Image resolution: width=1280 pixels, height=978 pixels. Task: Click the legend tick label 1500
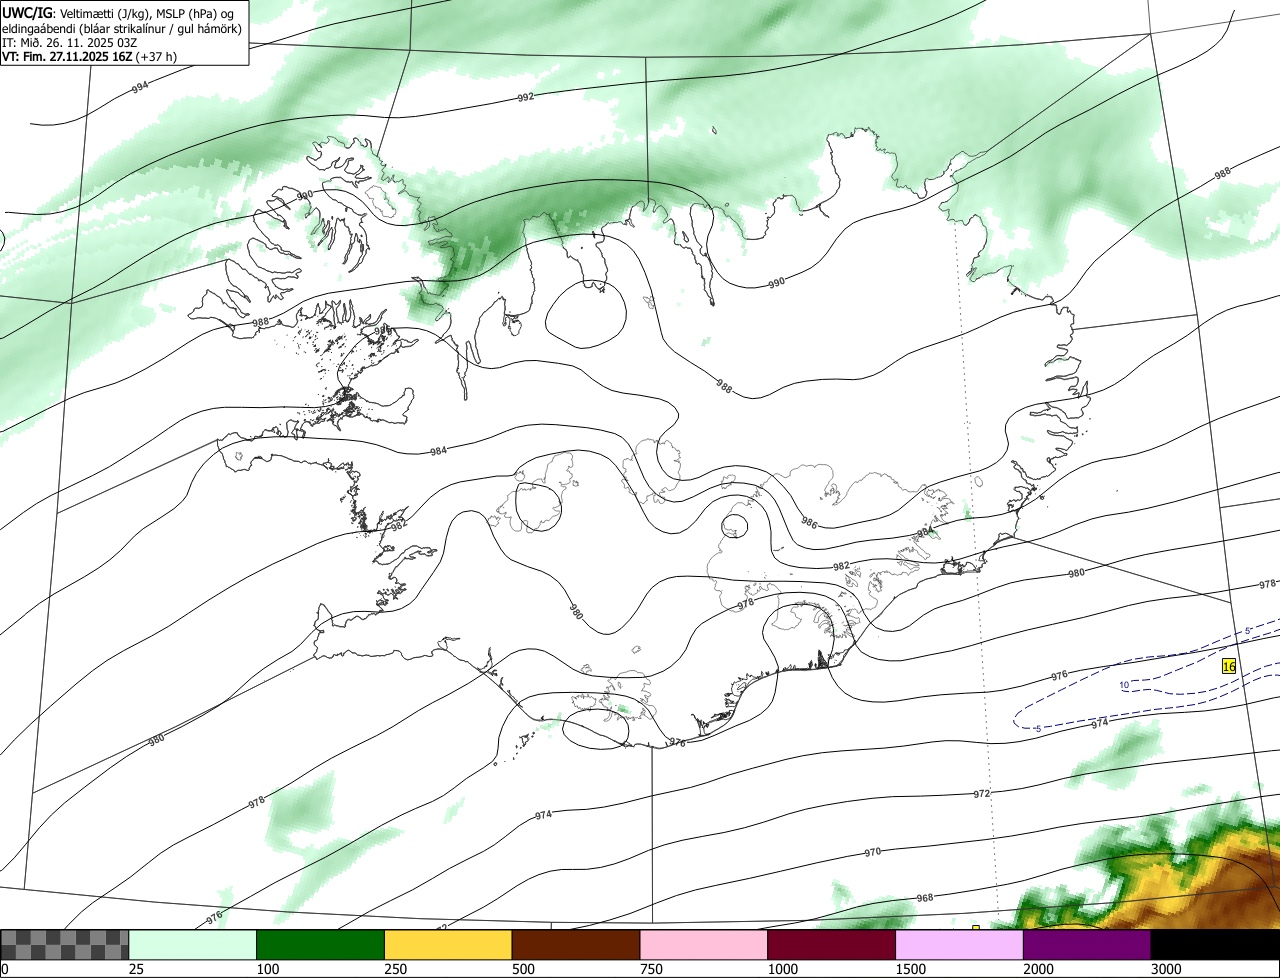tap(911, 969)
